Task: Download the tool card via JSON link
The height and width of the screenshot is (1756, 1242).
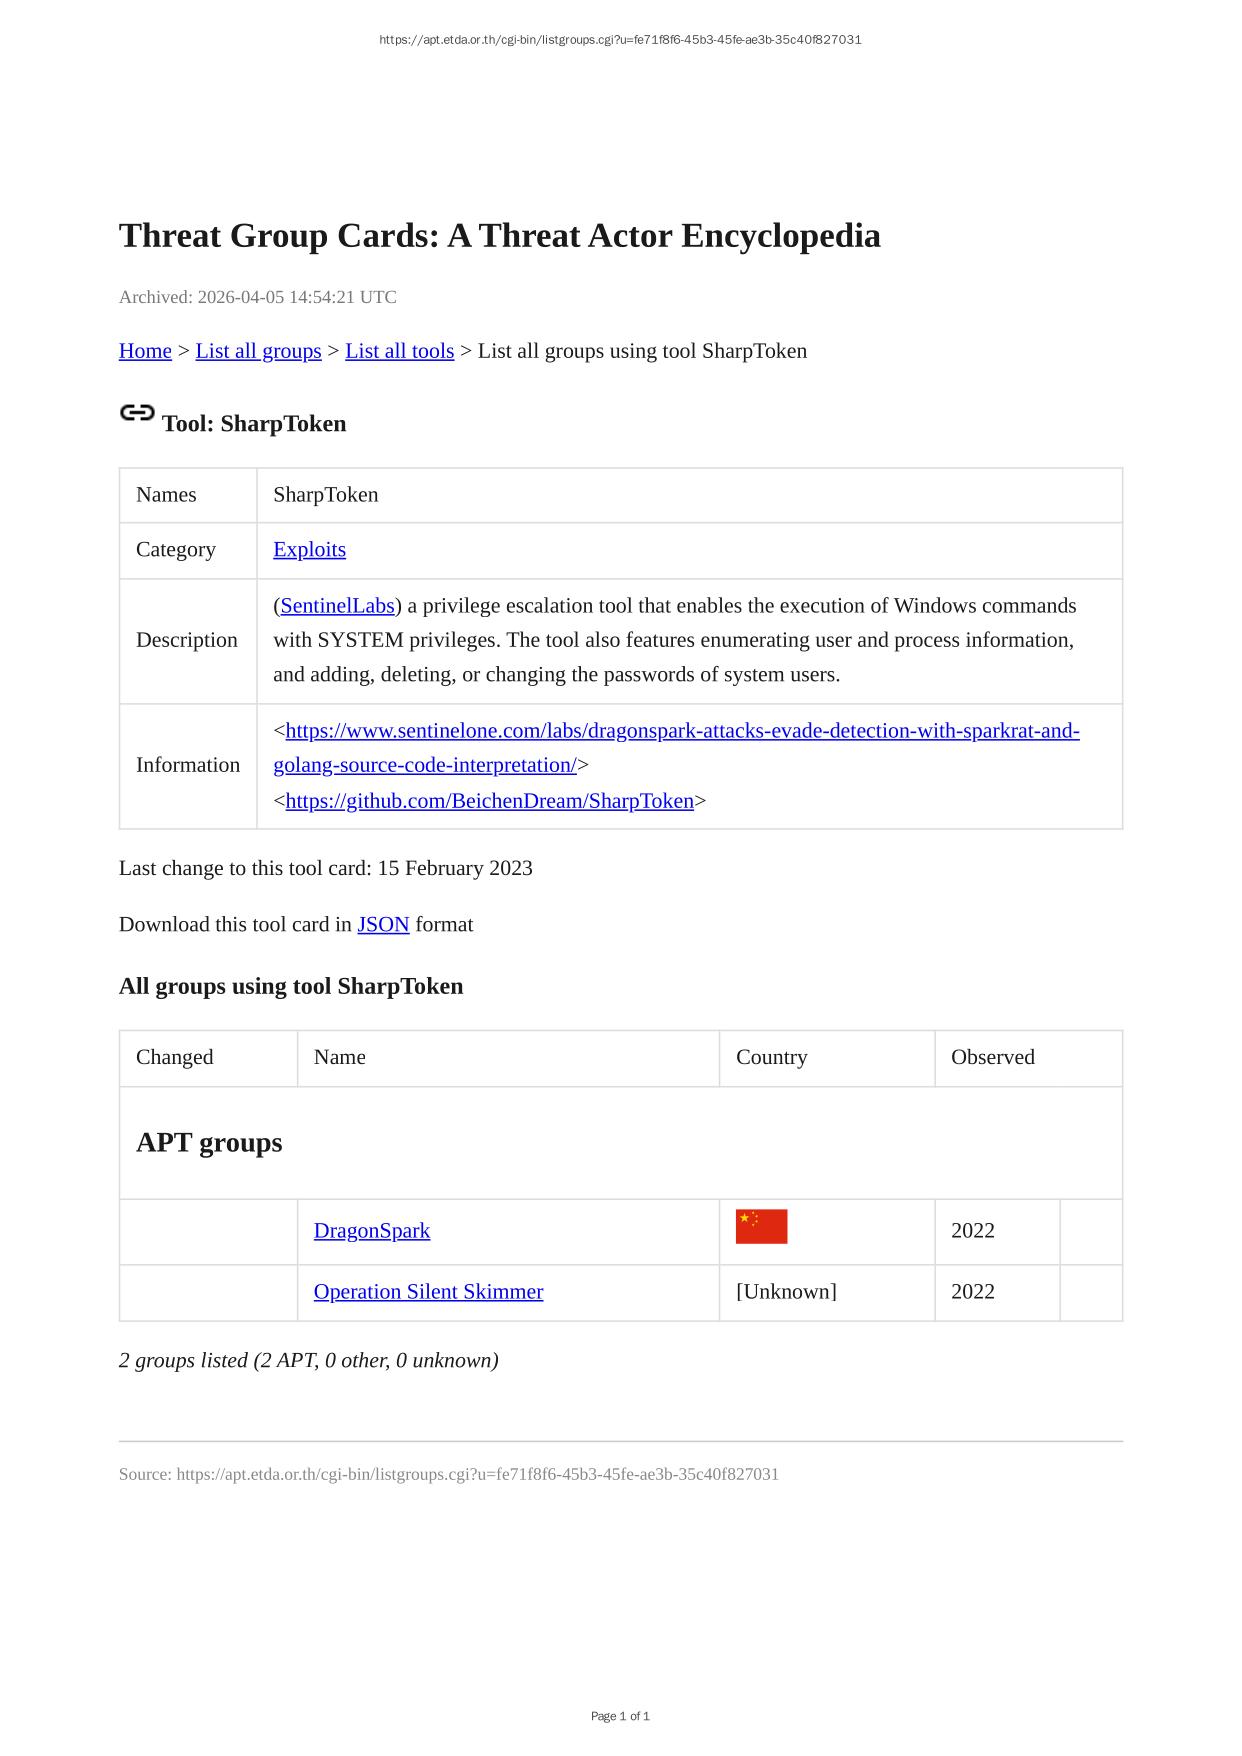Action: coord(383,925)
